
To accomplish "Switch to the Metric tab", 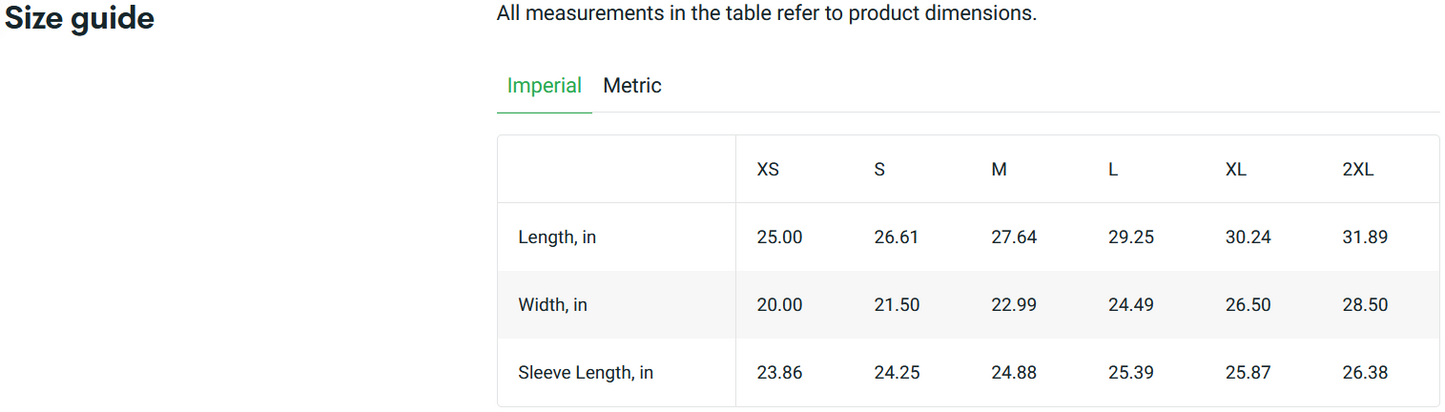I will tap(632, 86).
